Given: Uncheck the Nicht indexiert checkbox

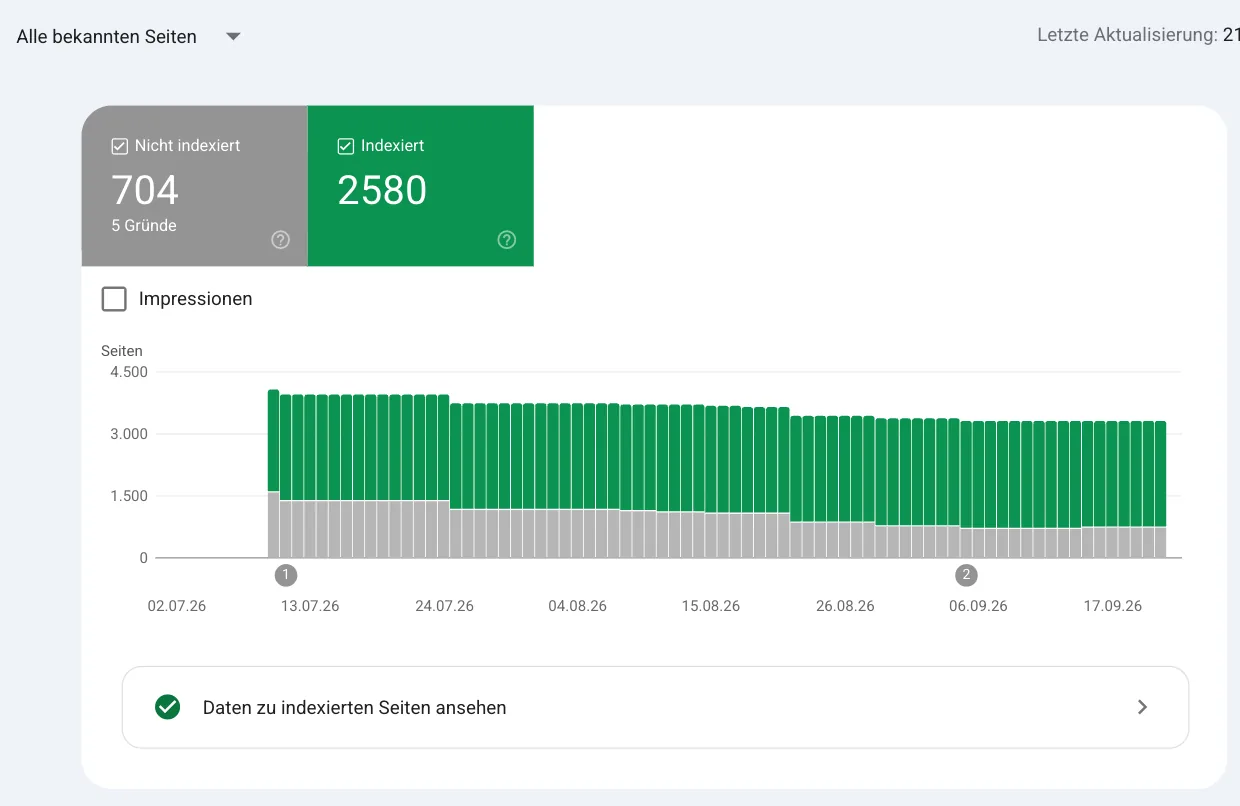Looking at the screenshot, I should point(120,146).
